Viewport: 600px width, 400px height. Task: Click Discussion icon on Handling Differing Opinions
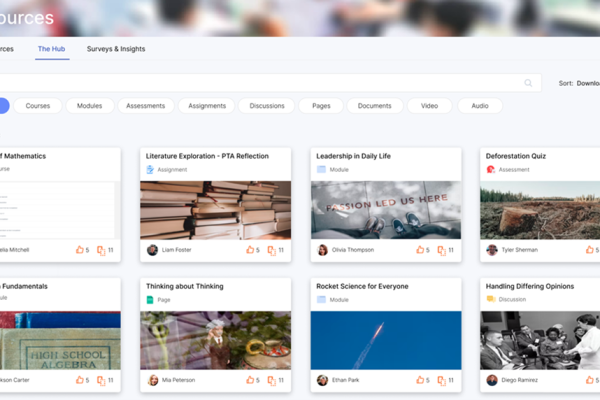pos(491,299)
